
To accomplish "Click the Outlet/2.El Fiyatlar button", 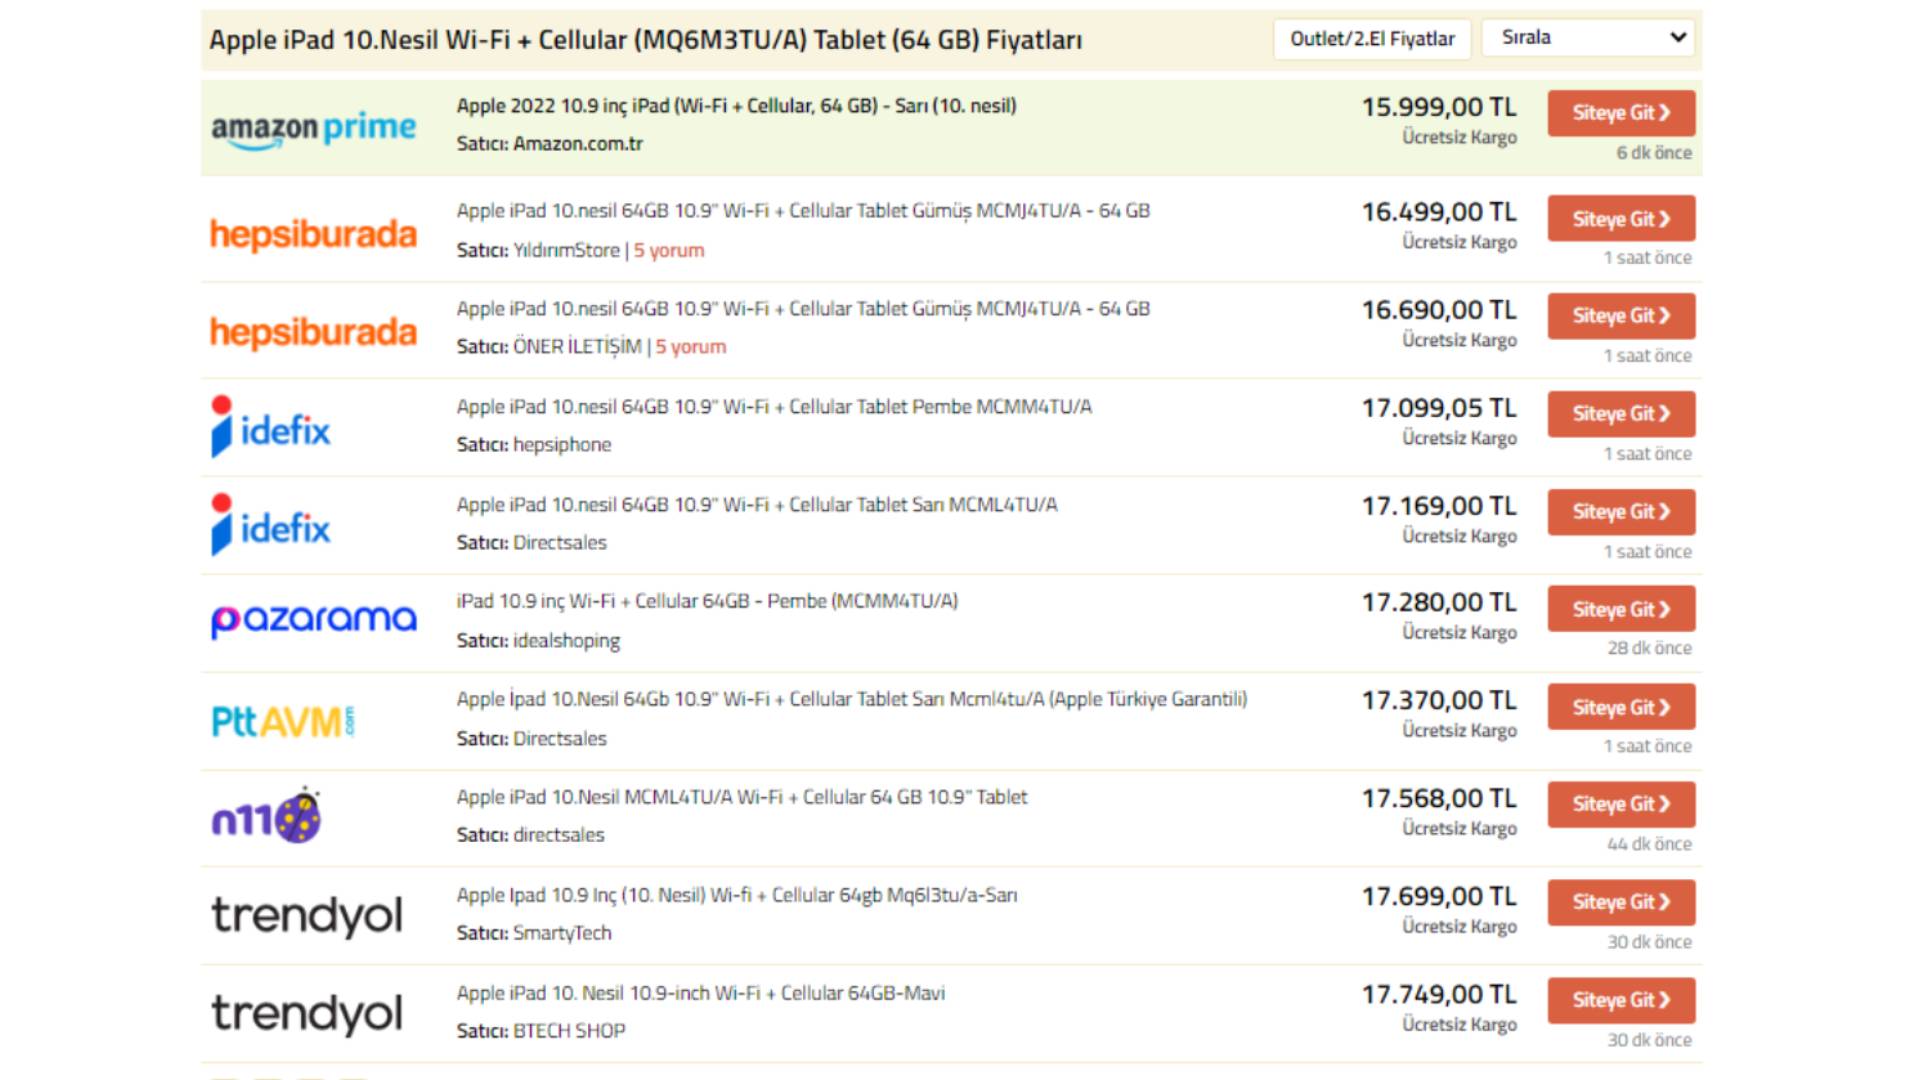I will pyautogui.click(x=1372, y=39).
